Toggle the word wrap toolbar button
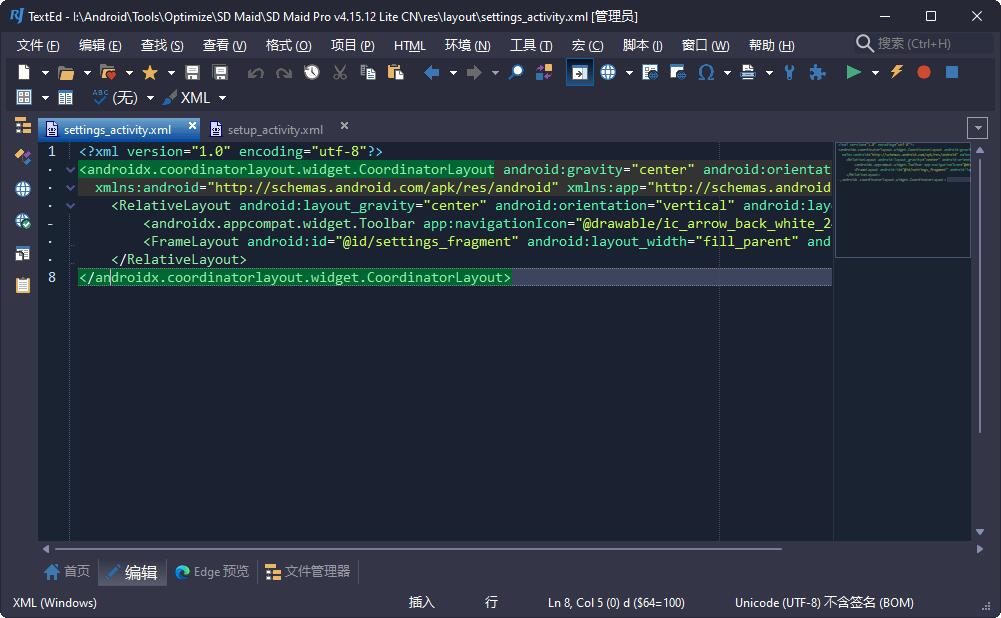 tap(579, 72)
